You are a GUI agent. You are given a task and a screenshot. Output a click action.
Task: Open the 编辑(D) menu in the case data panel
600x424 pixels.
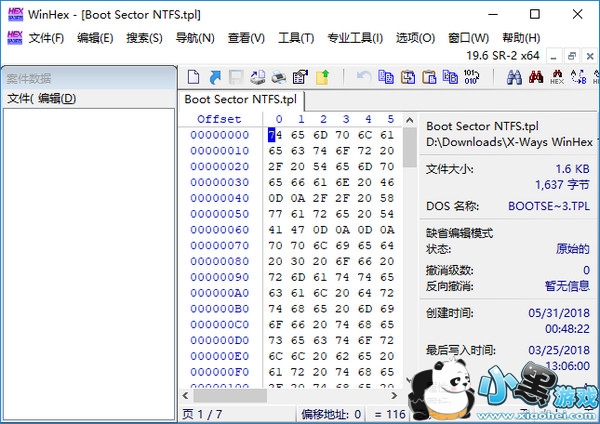pos(57,99)
